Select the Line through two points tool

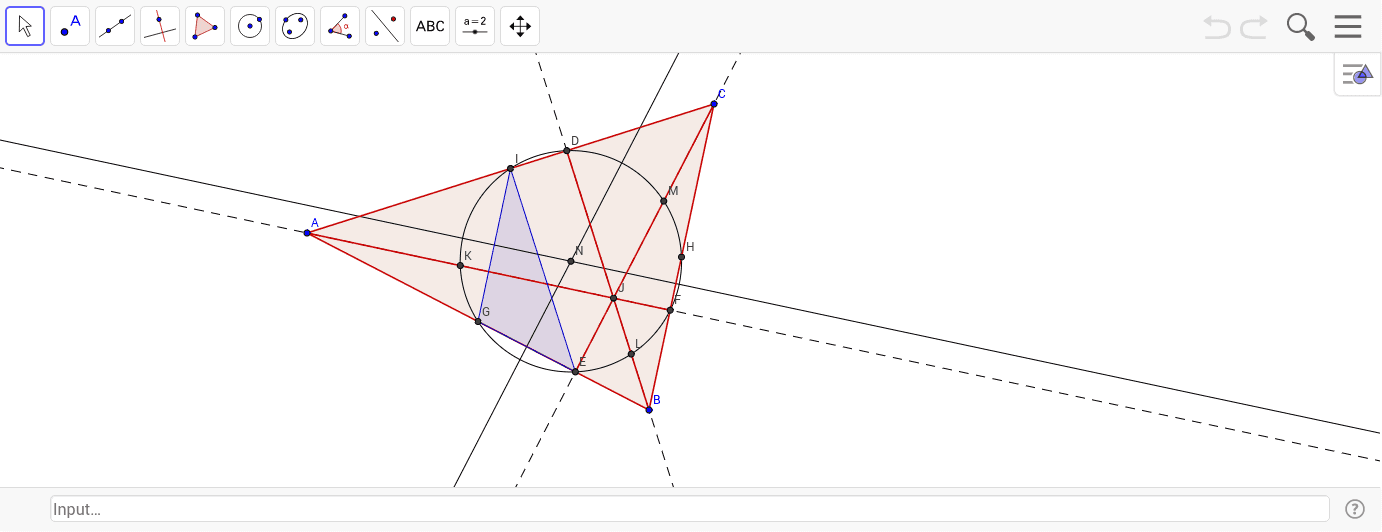pos(115,26)
